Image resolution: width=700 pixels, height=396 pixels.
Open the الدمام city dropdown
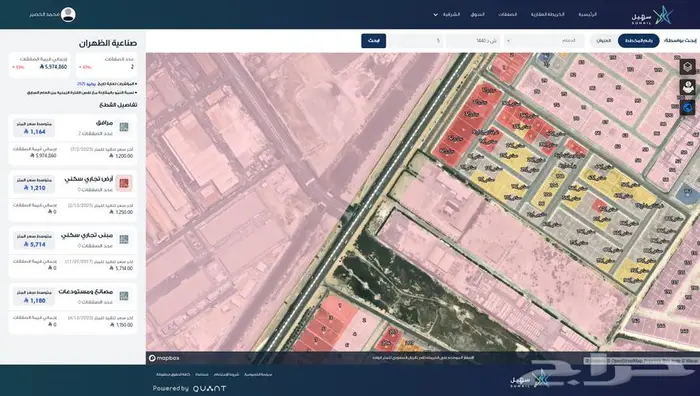click(x=544, y=41)
